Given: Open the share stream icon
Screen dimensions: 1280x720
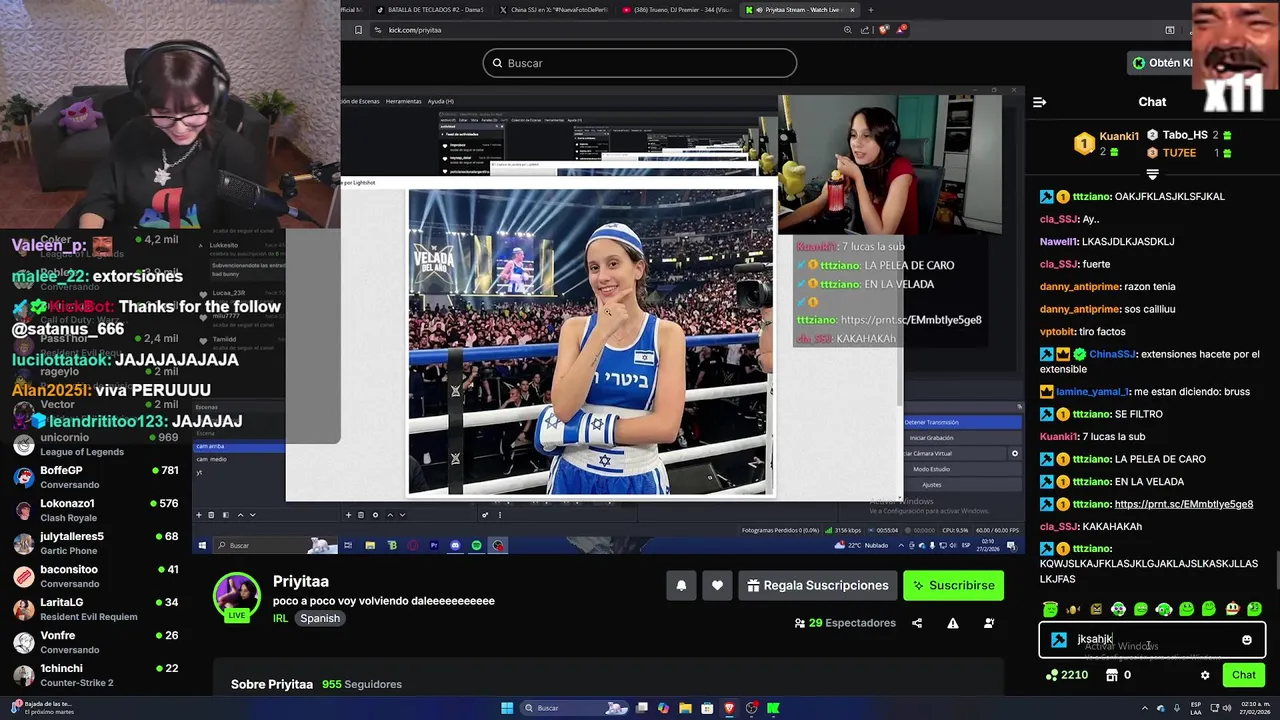Looking at the screenshot, I should tap(917, 623).
